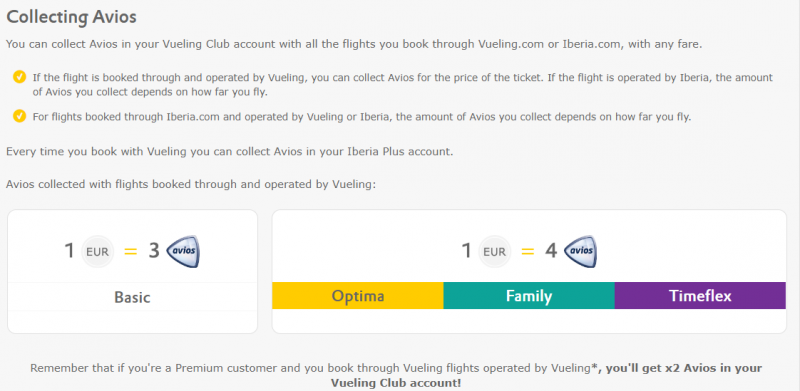
Task: Click the Avios logo in the Basic card
Action: 183,251
